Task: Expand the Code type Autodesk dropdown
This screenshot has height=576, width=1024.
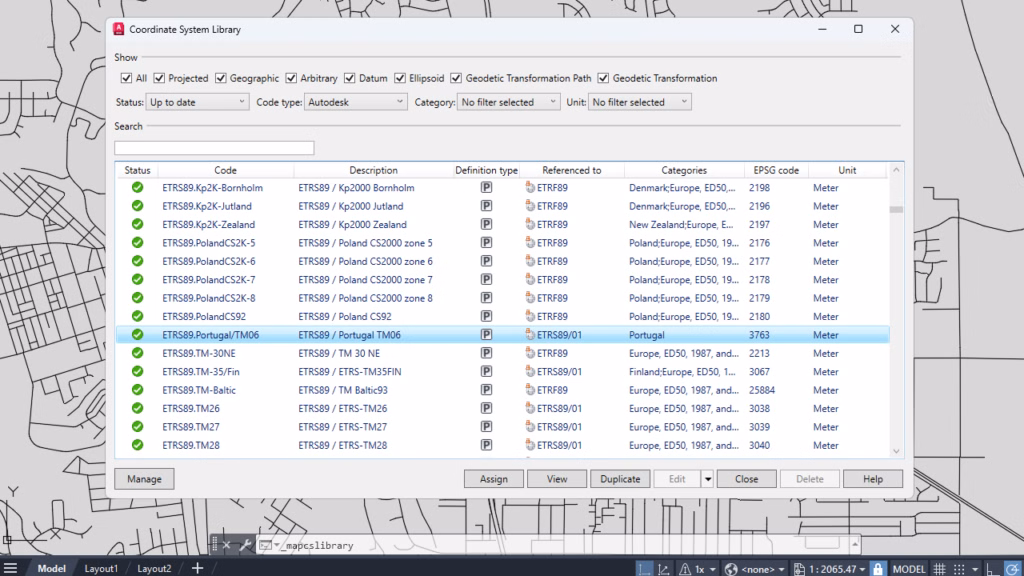Action: (355, 102)
